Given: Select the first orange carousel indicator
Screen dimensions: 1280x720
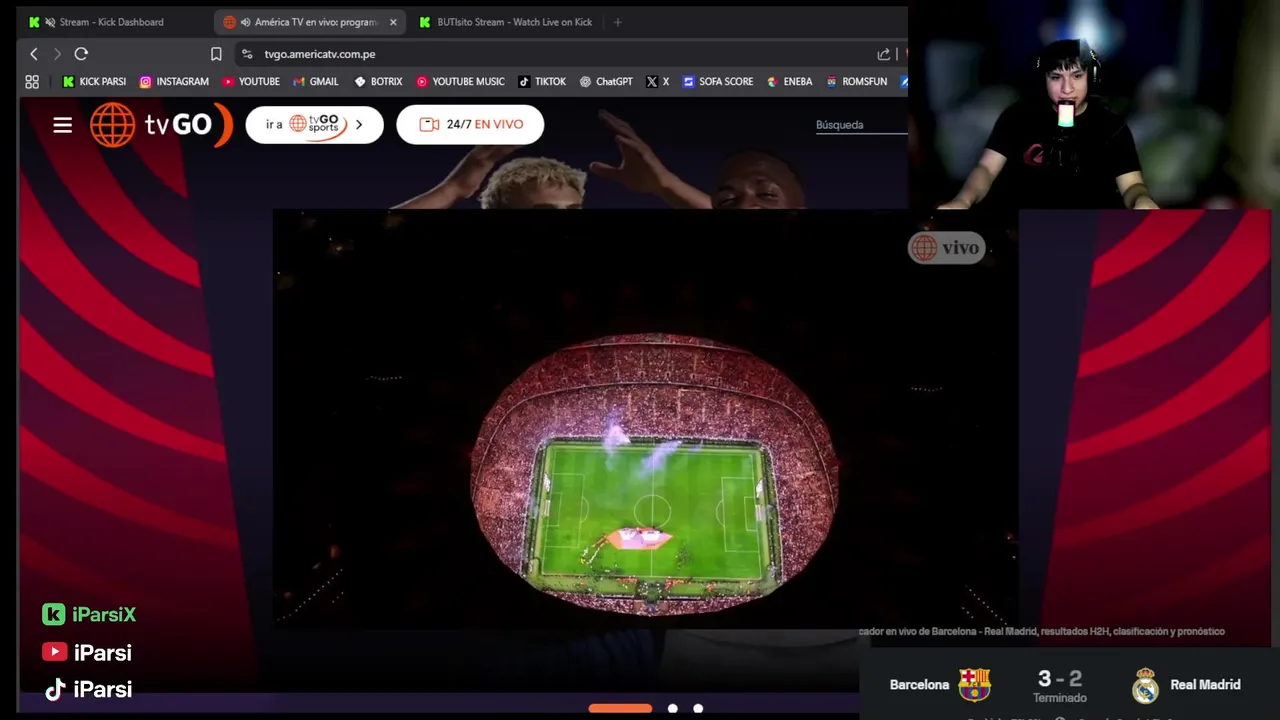Looking at the screenshot, I should point(620,708).
